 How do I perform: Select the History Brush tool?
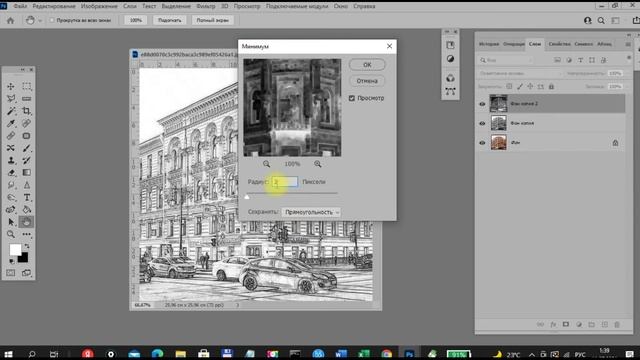tap(27, 160)
